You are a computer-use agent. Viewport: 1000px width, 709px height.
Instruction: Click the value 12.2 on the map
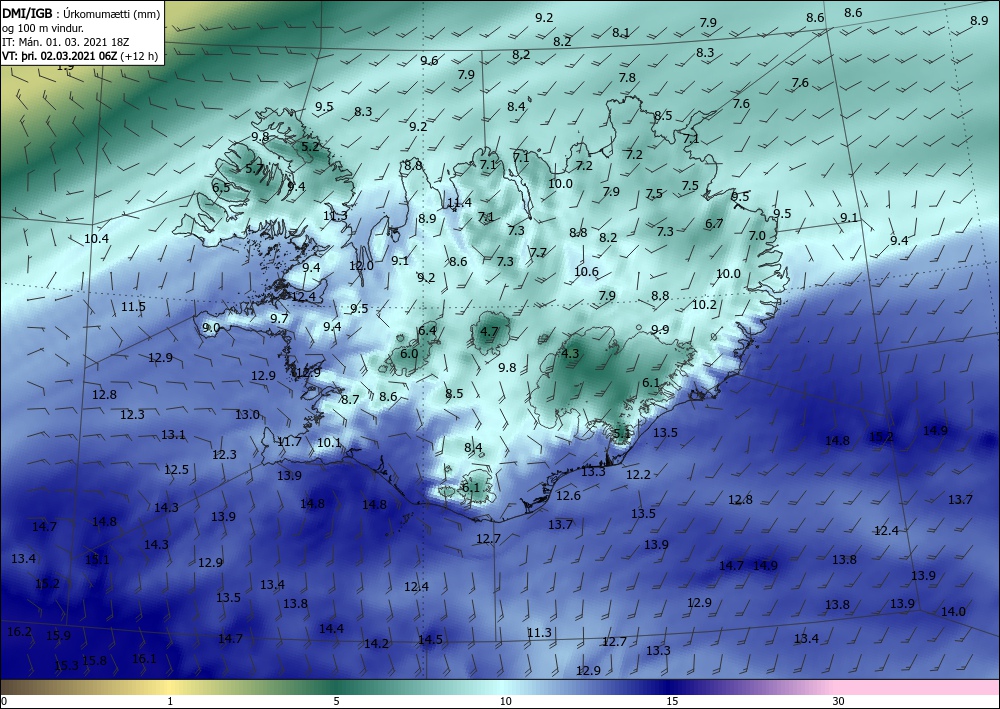[638, 474]
